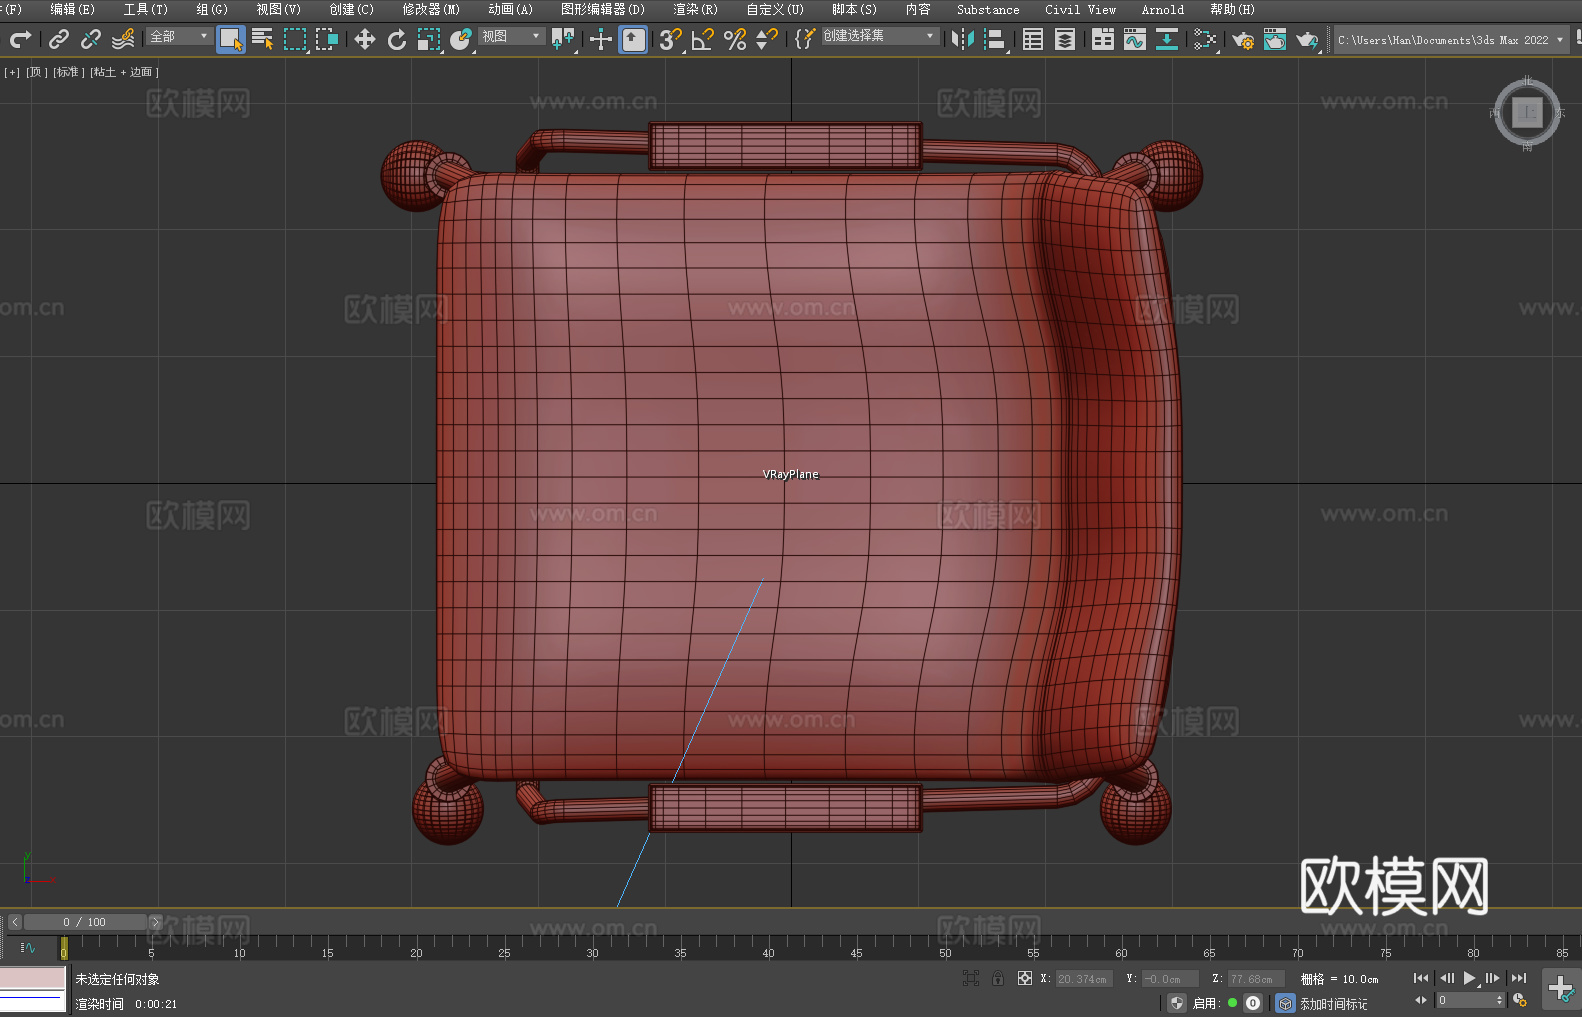Open the Civil View menu
Screen dimensions: 1582x1017
coord(1080,9)
